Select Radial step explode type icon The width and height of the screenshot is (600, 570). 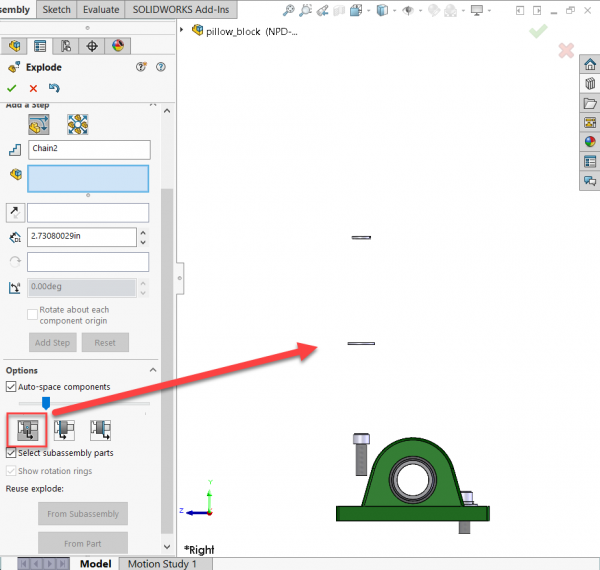(x=78, y=124)
